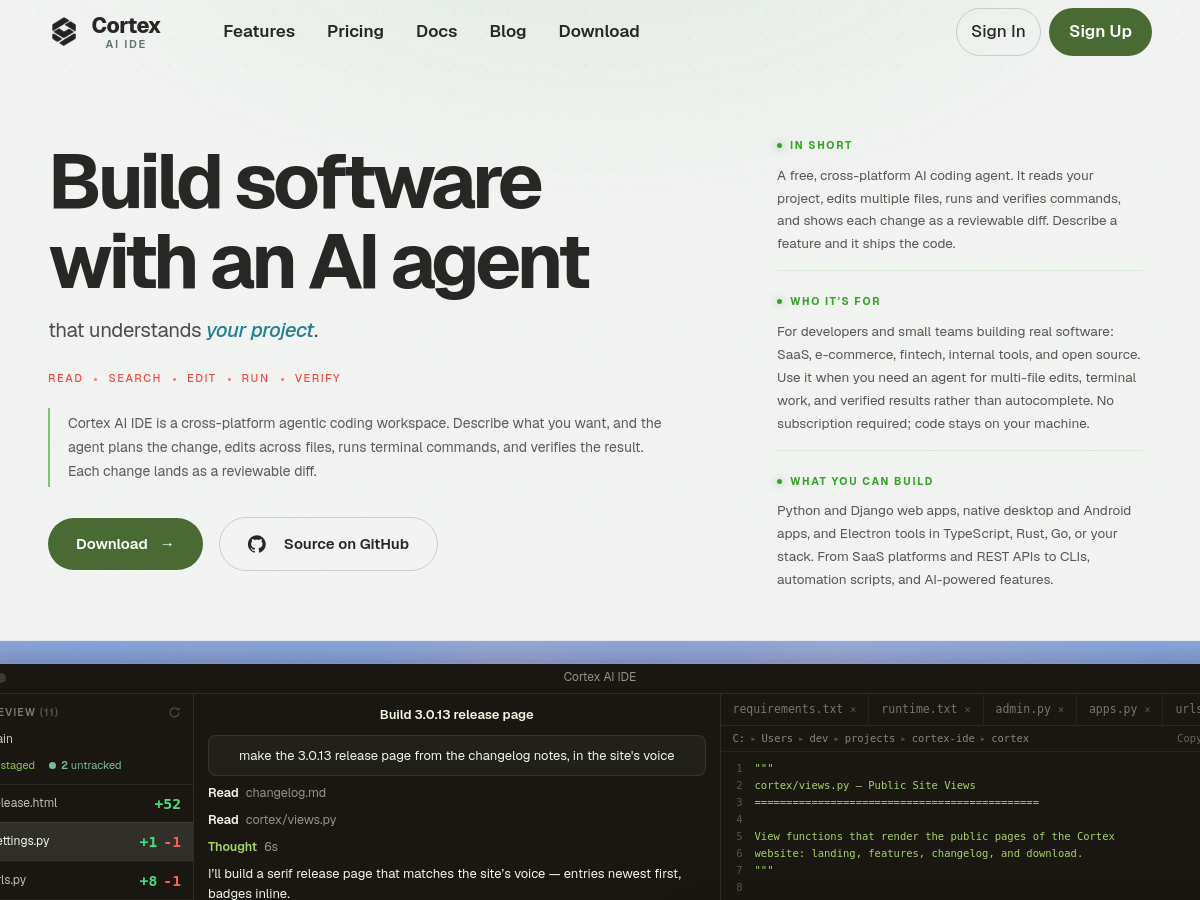The width and height of the screenshot is (1200, 900).
Task: Open the Docs nav item
Action: point(436,31)
